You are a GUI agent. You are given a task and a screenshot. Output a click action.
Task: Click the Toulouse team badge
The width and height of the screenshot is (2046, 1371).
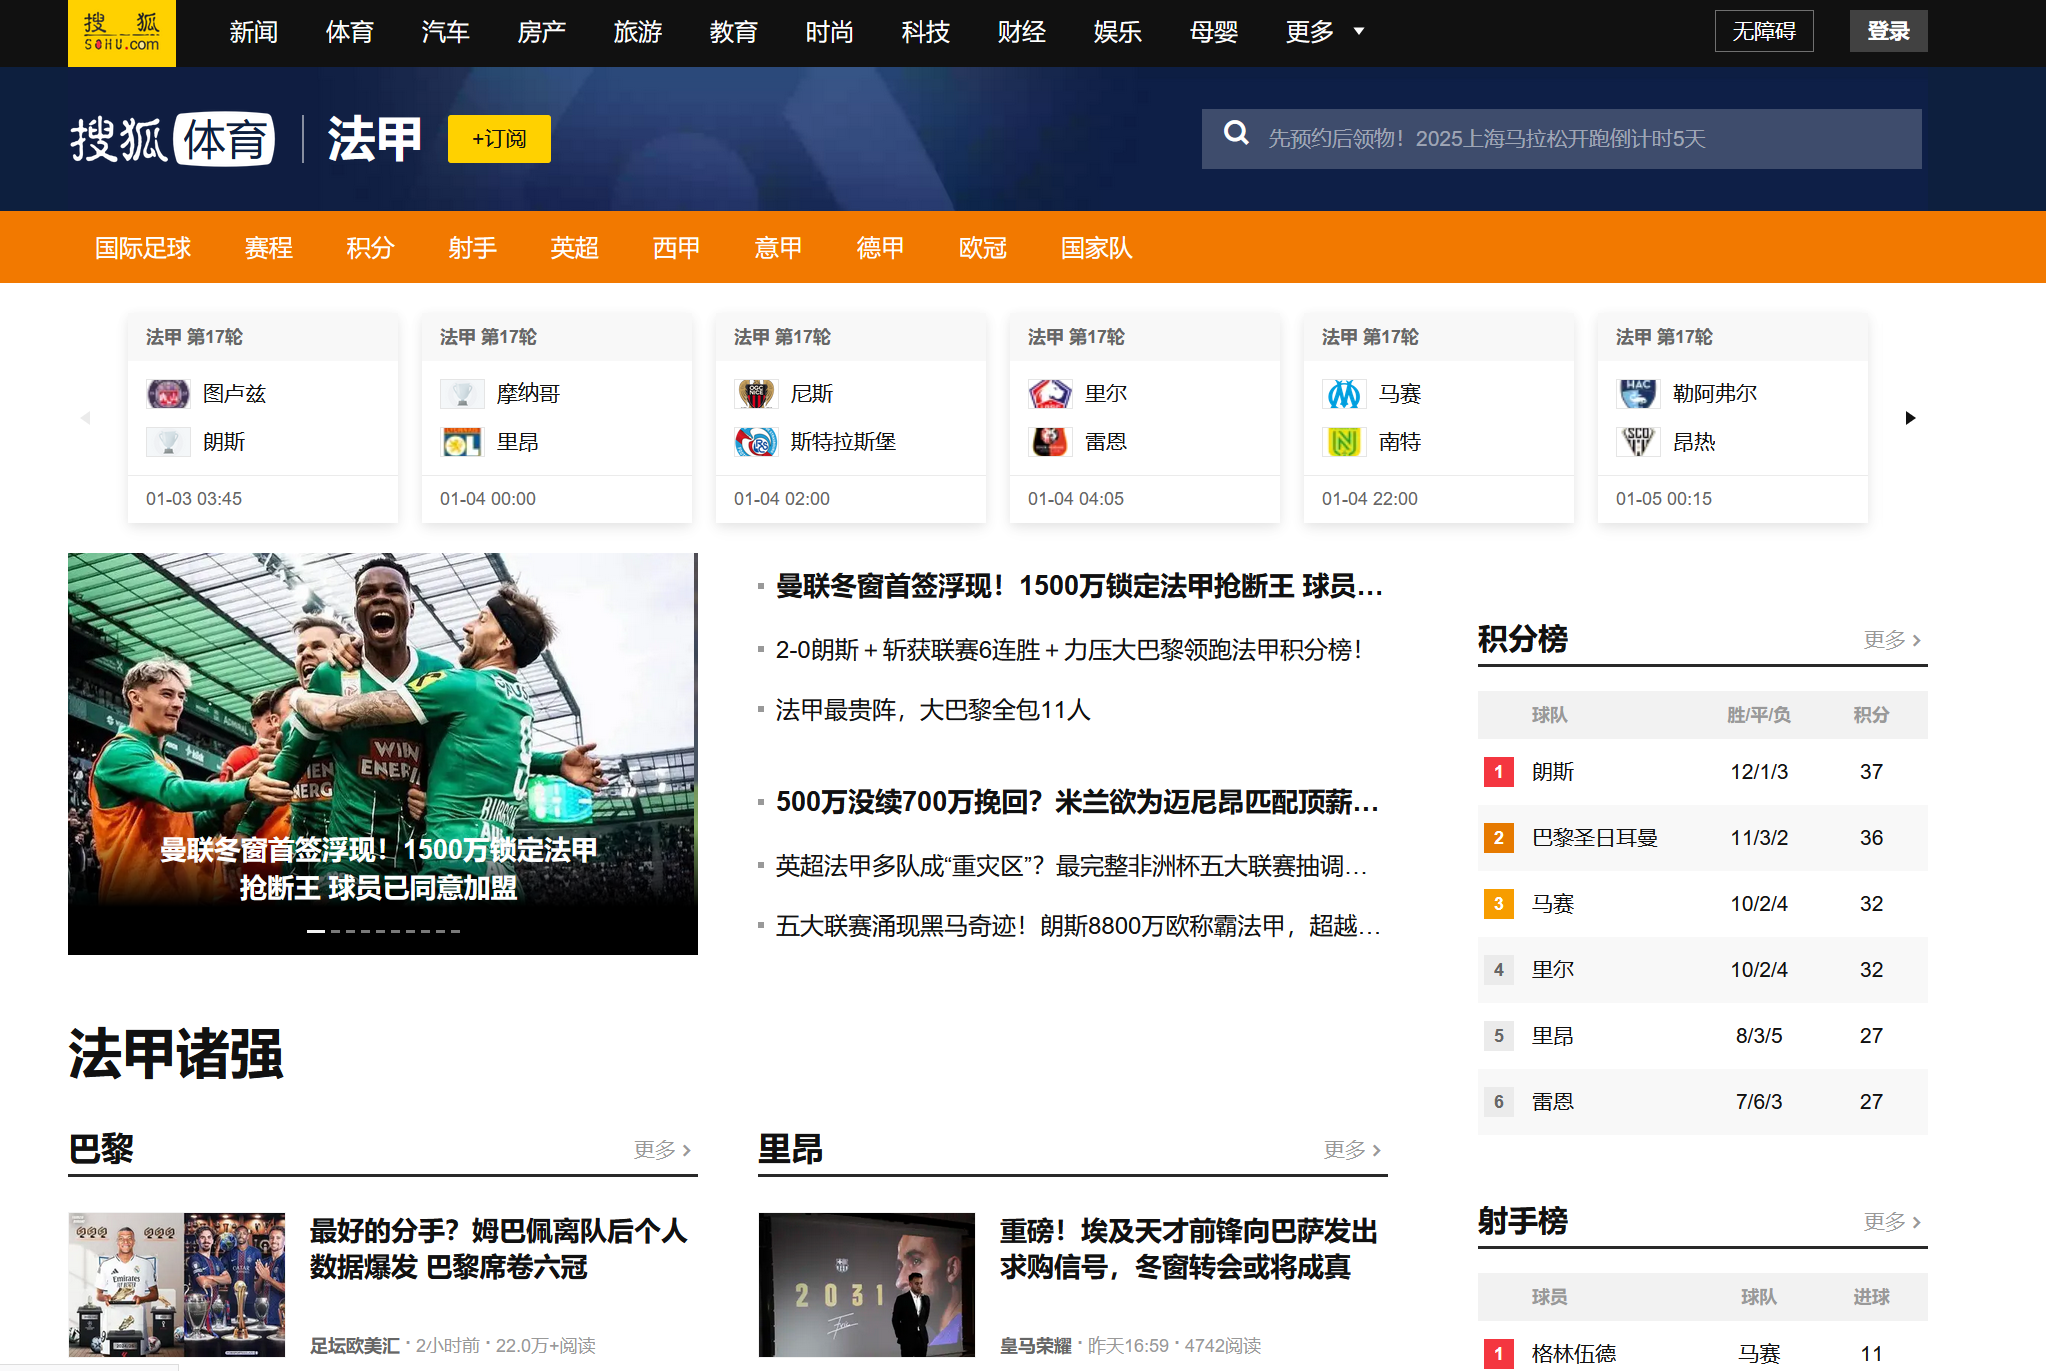tap(167, 394)
